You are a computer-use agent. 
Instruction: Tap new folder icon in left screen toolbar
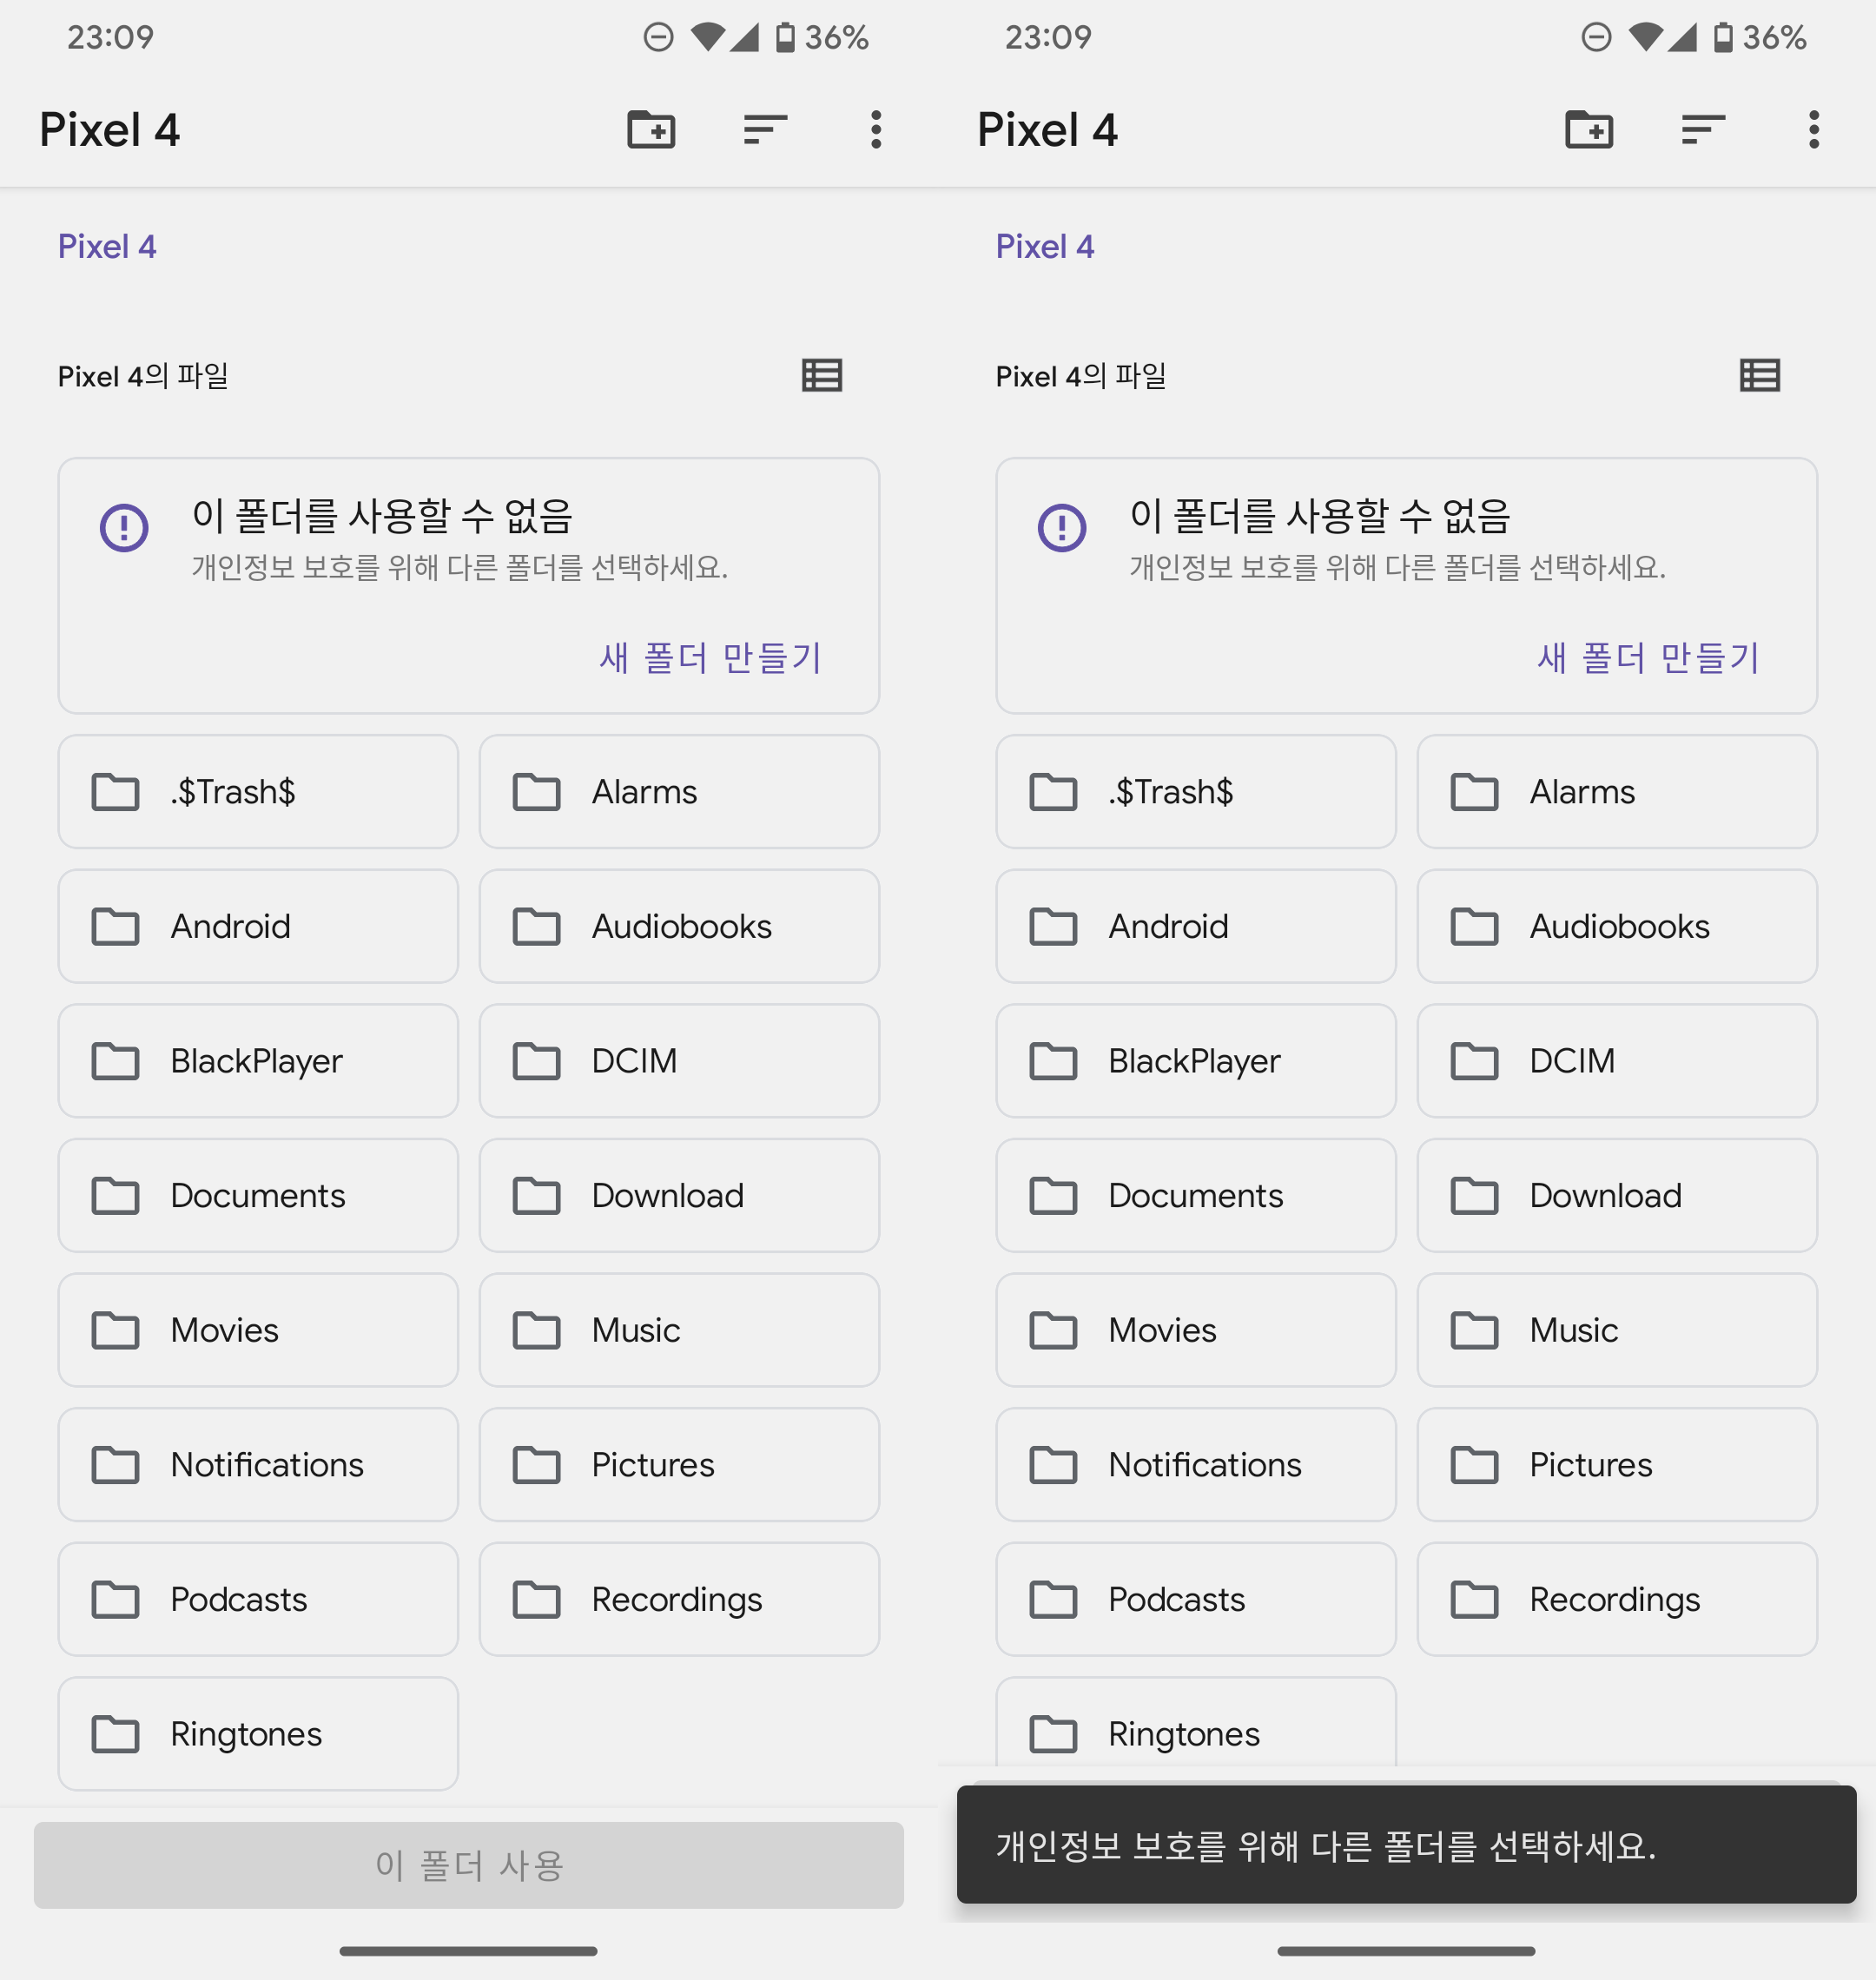[x=651, y=130]
